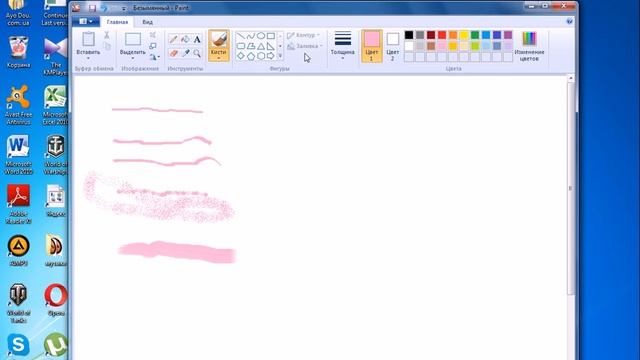The image size is (640, 360).
Task: Choose the brown color swatch in the second row
Action: point(431,46)
